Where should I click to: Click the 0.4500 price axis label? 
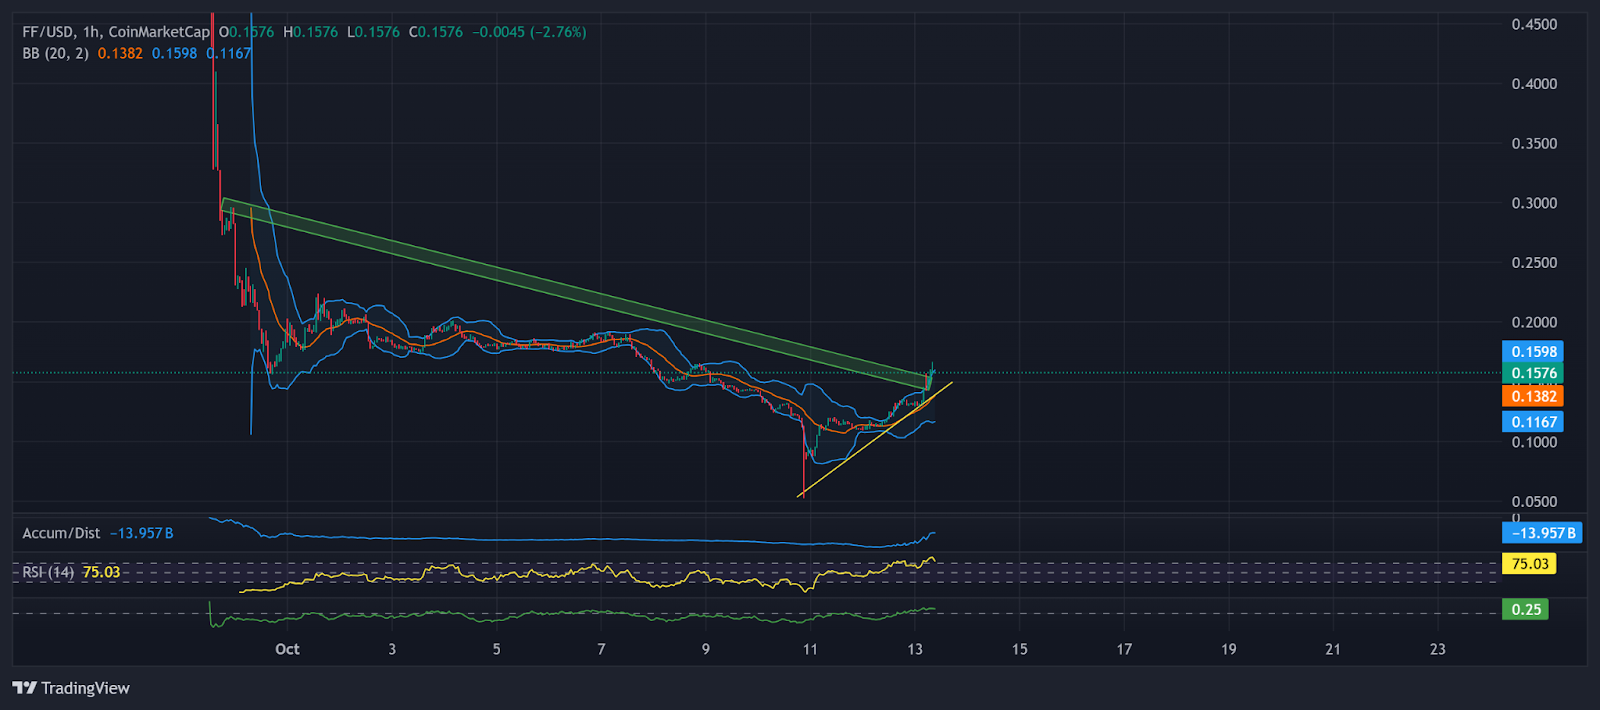[x=1533, y=24]
